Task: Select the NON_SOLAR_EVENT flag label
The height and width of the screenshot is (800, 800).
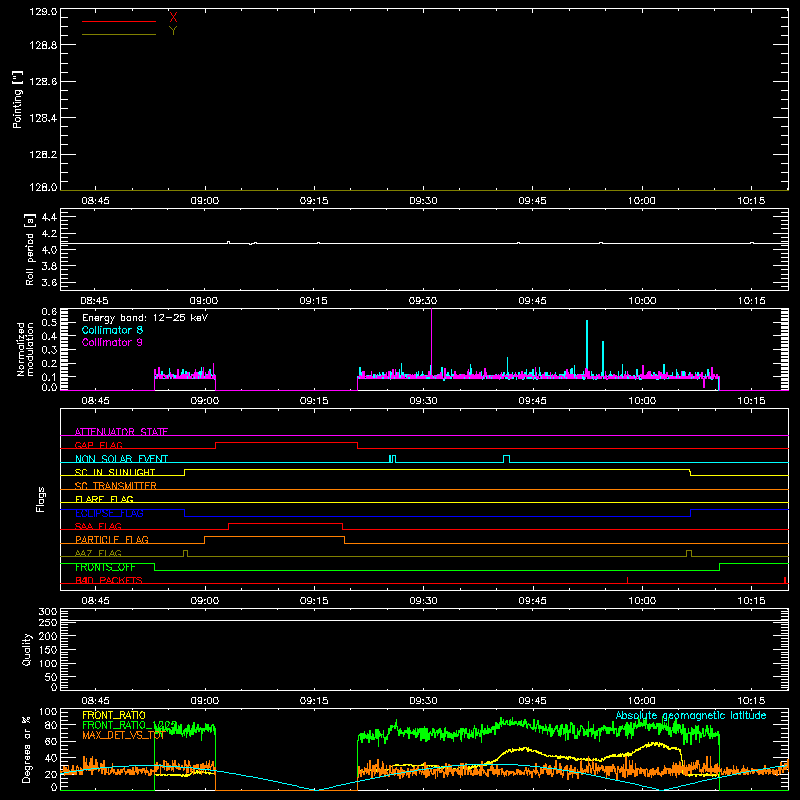Action: coord(121,459)
